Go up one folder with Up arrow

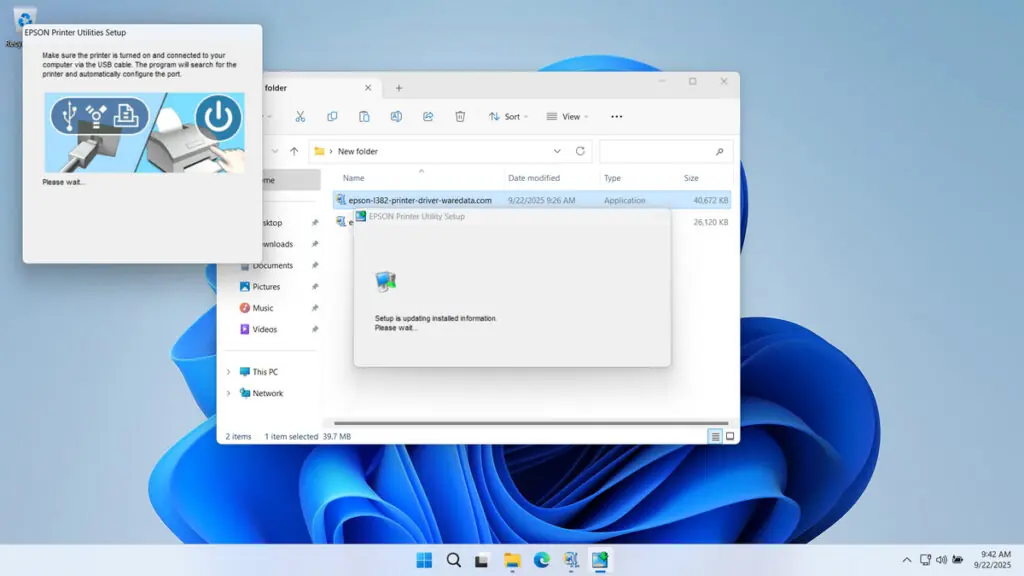[x=294, y=151]
